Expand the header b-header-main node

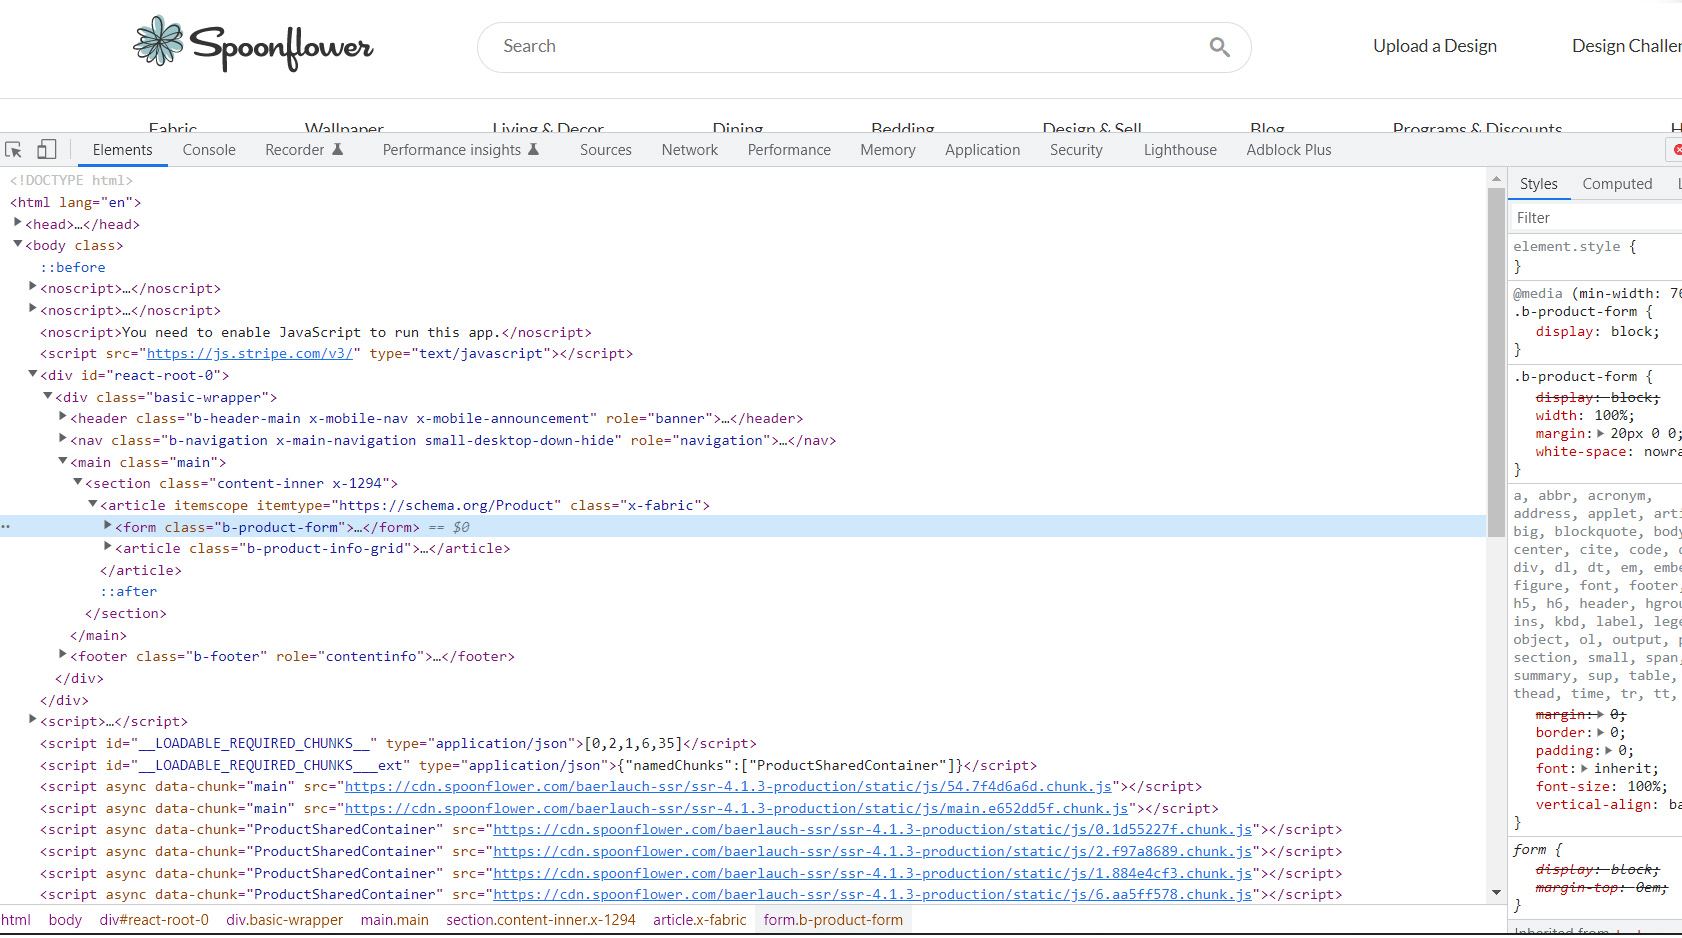point(63,417)
